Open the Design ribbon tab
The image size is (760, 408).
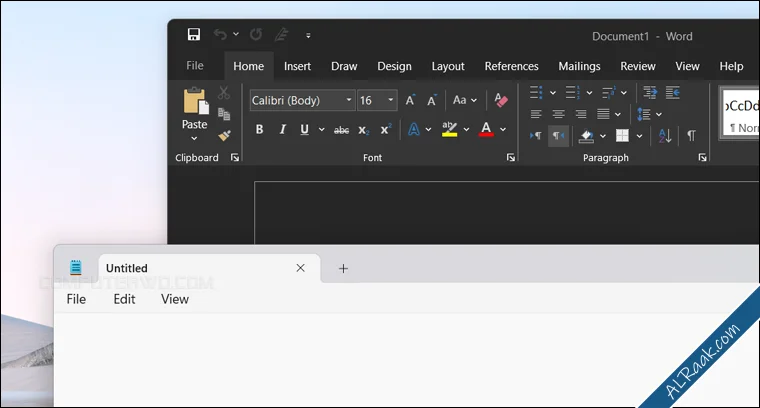coord(395,66)
